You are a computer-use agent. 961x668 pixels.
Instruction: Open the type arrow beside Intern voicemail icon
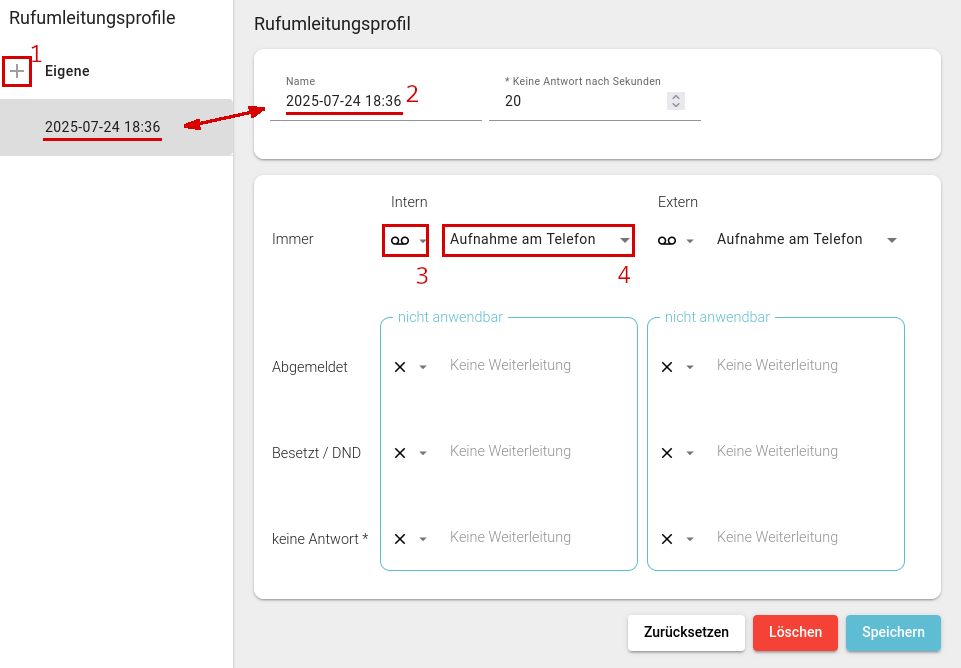[x=423, y=241]
